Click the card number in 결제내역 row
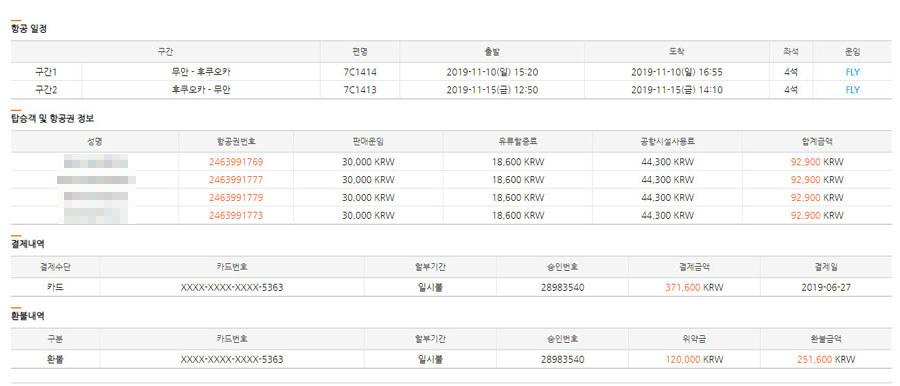The height and width of the screenshot is (386, 900). click(232, 287)
